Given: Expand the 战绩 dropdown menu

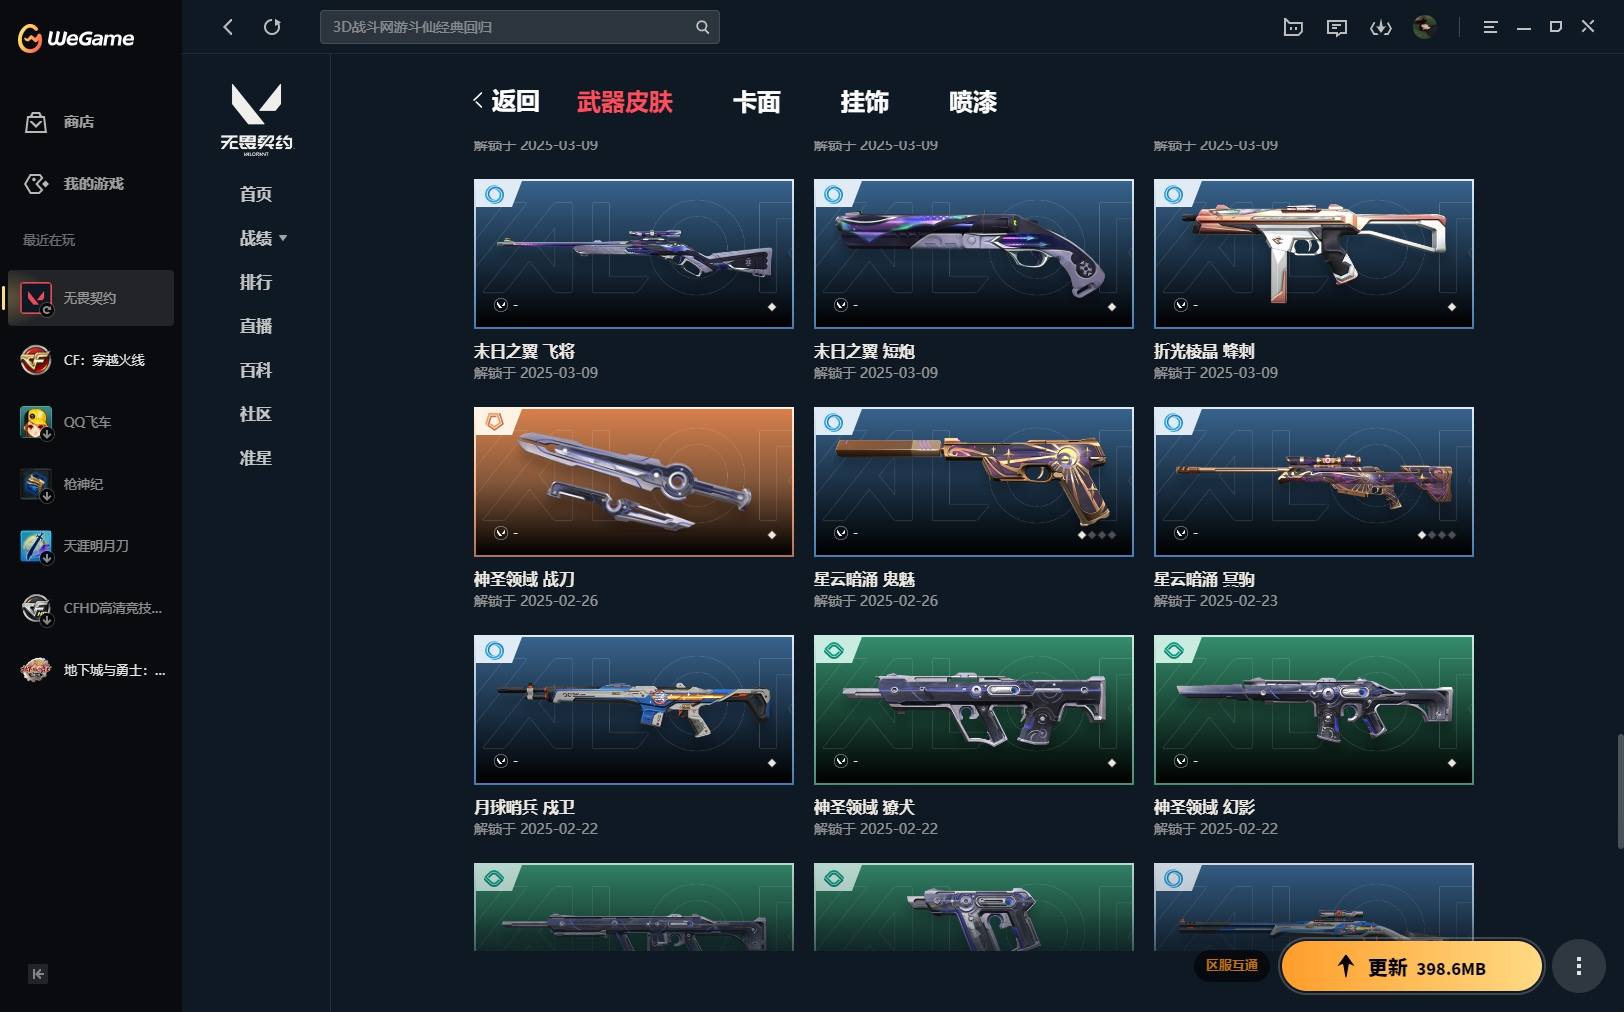Looking at the screenshot, I should tap(263, 238).
